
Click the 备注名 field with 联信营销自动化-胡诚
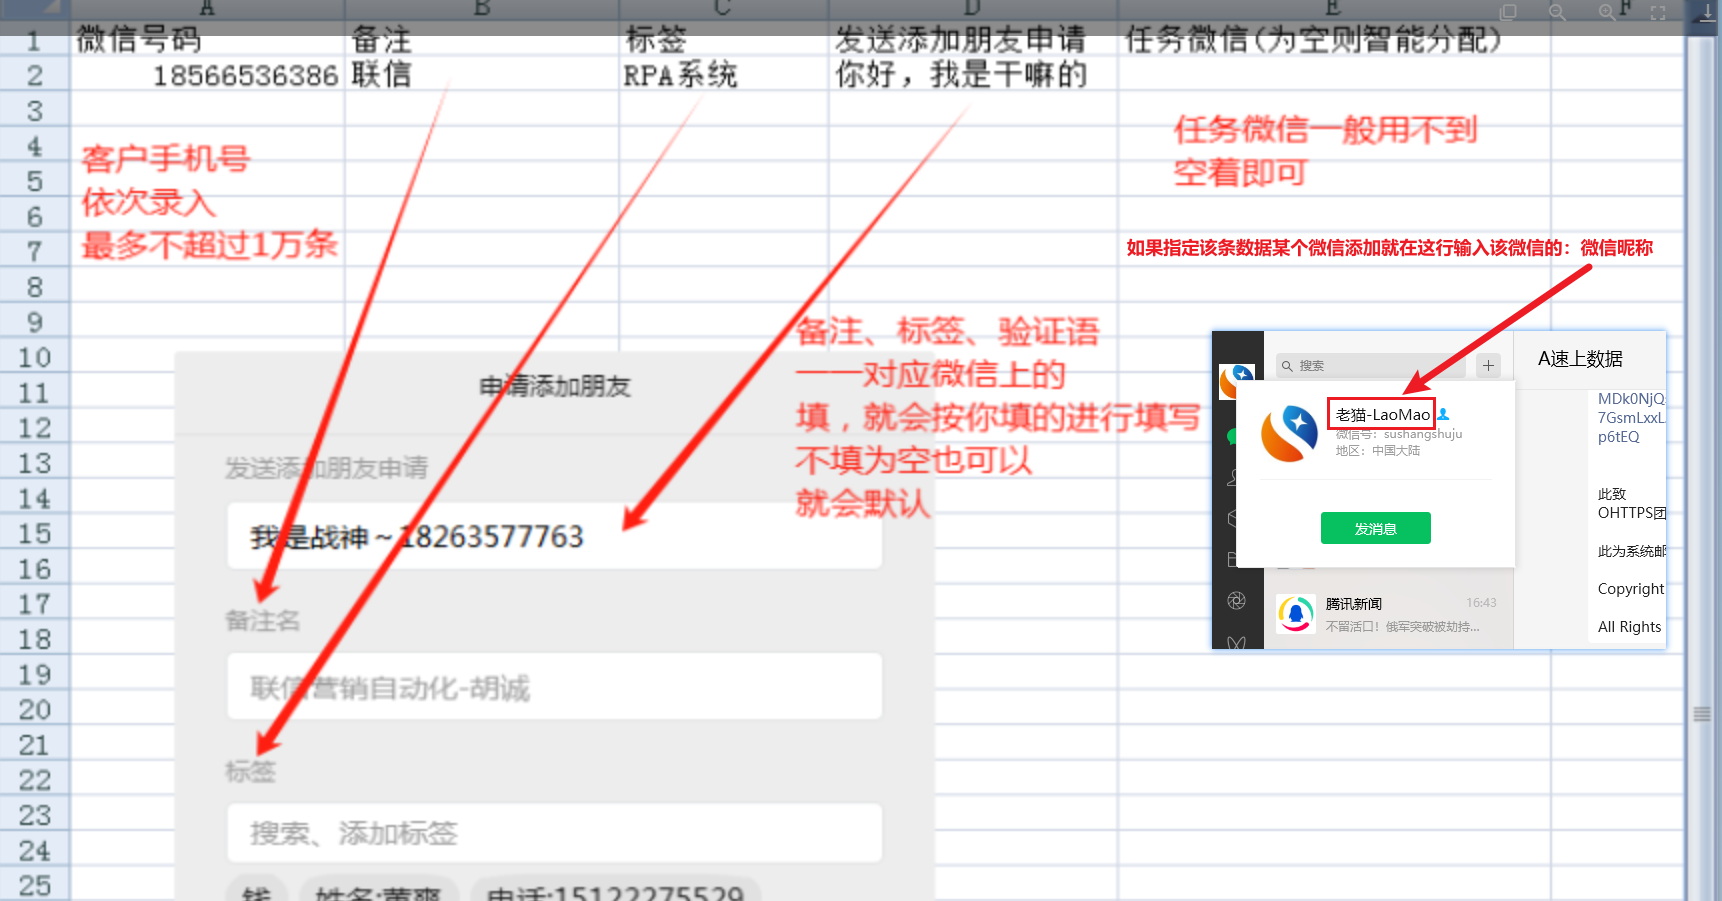554,687
